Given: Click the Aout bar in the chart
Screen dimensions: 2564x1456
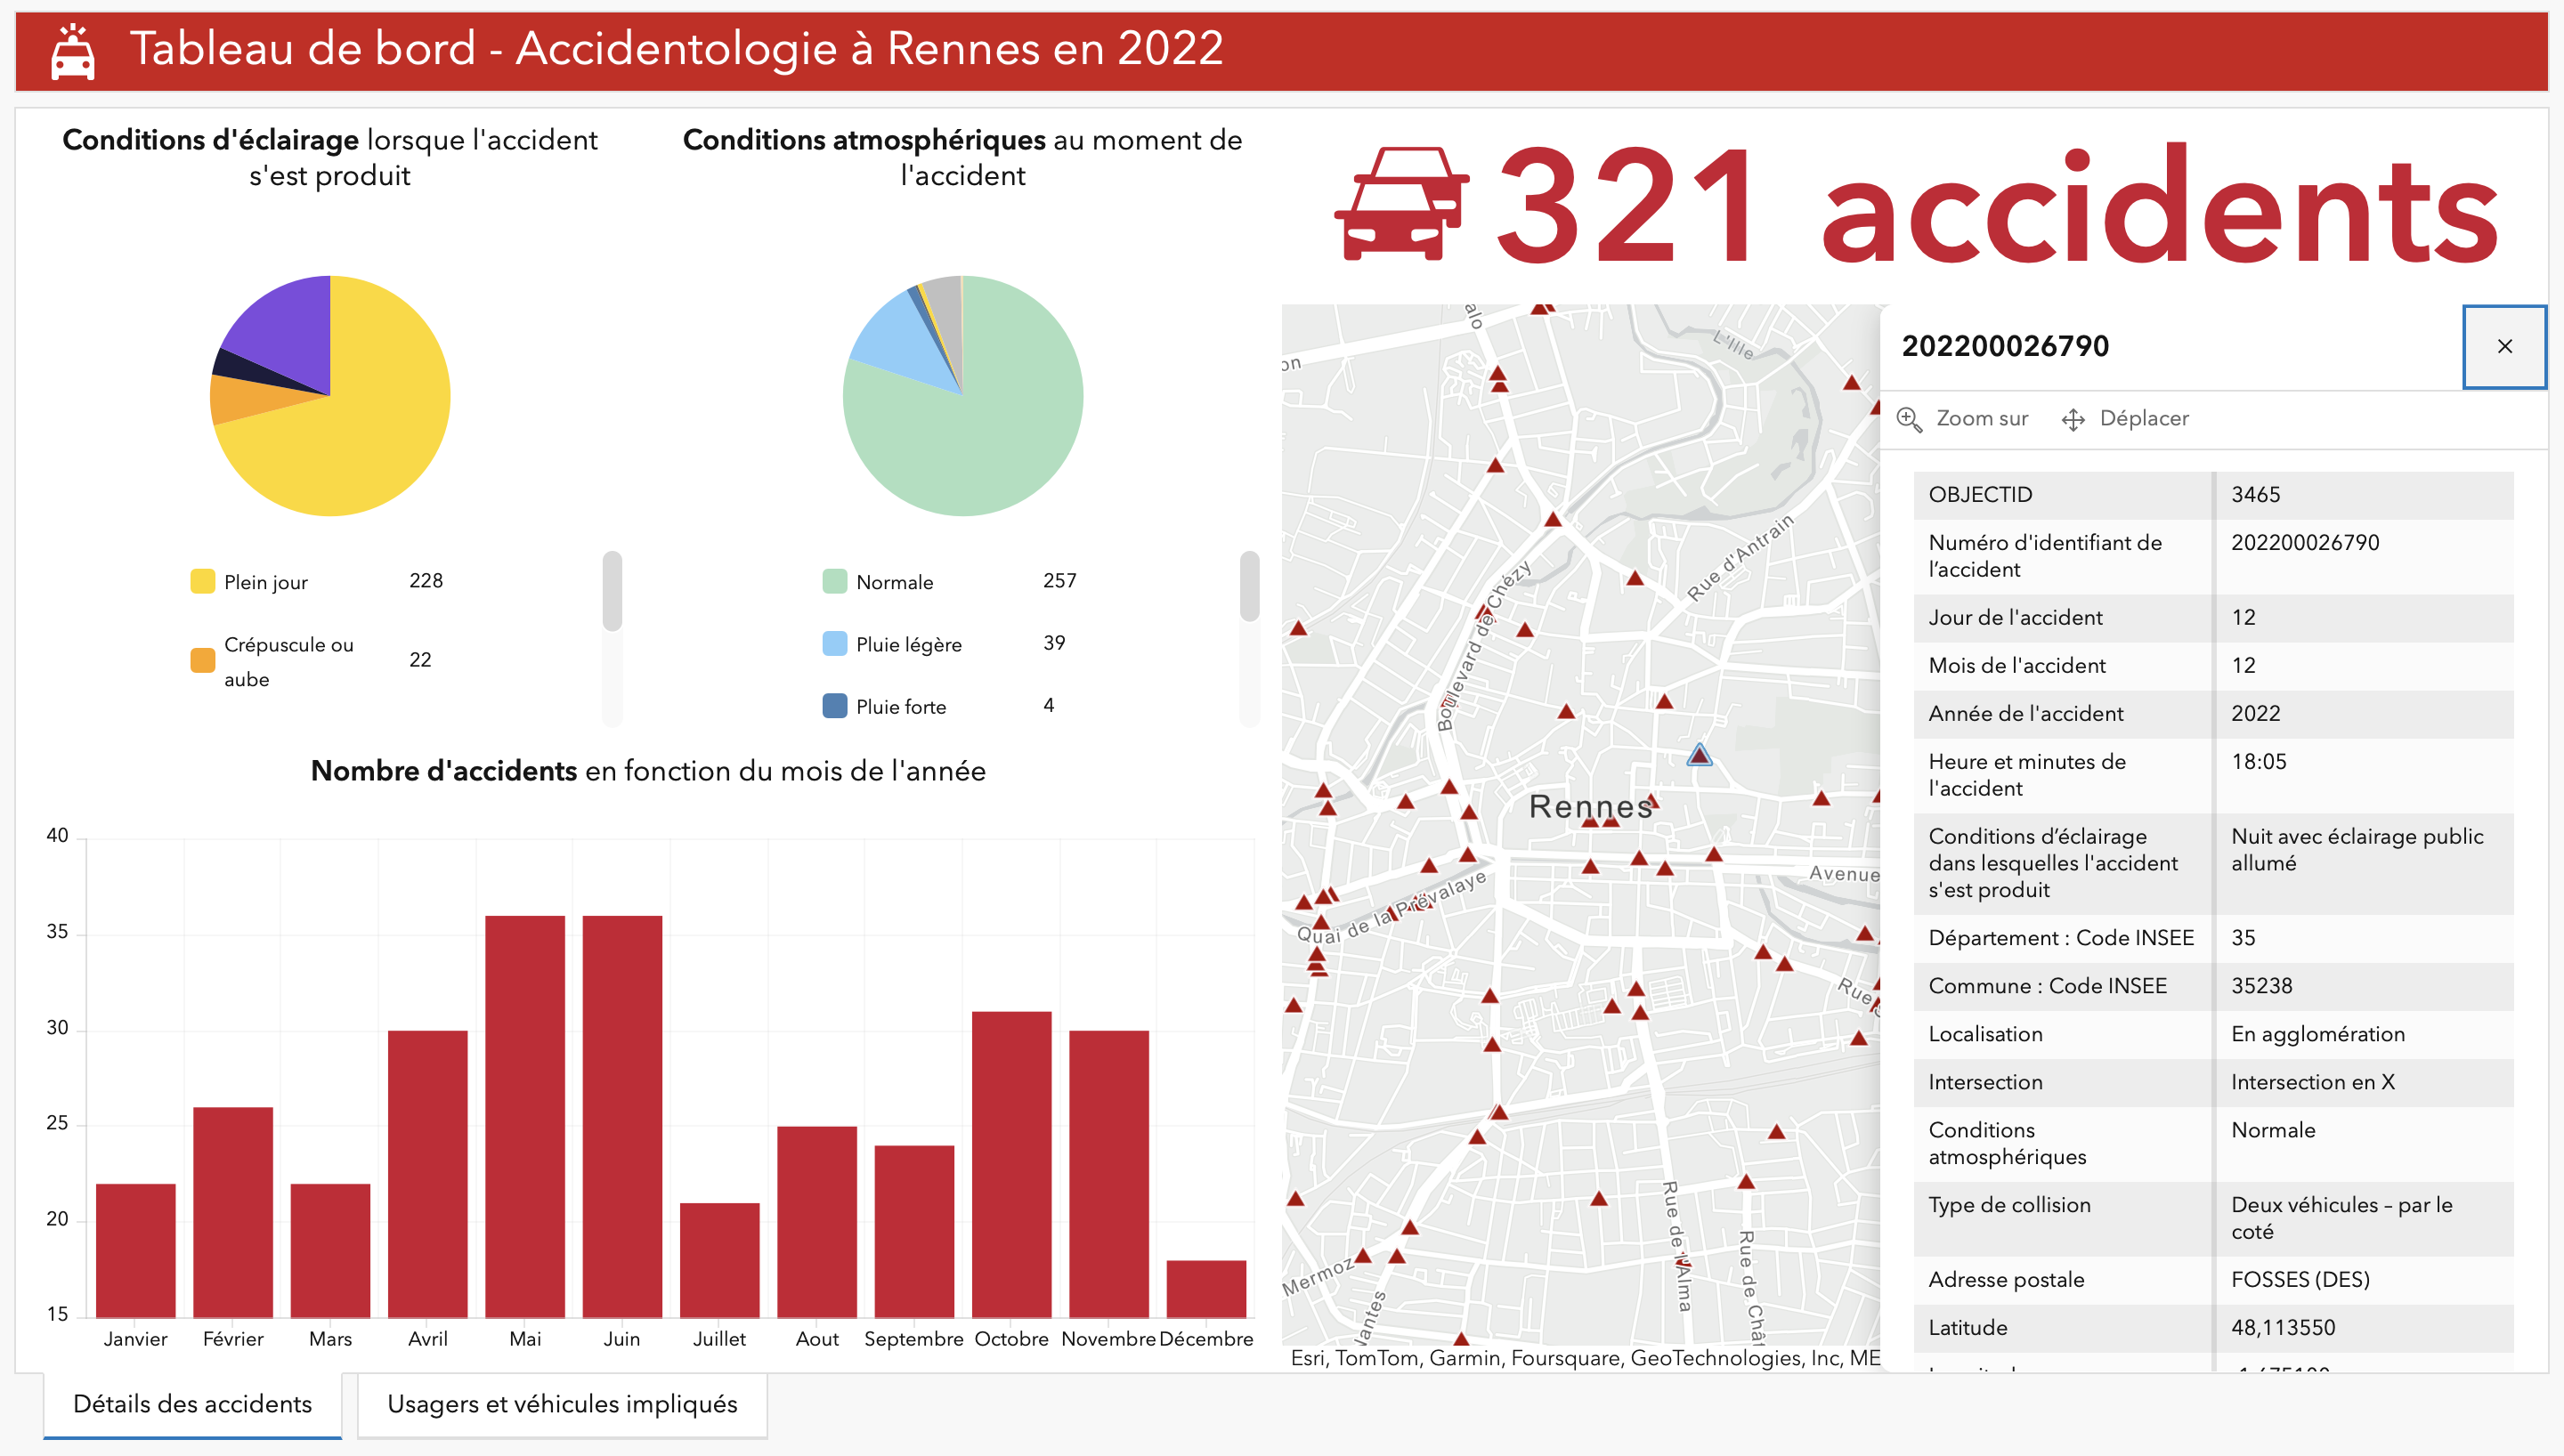Looking at the screenshot, I should pyautogui.click(x=817, y=1222).
